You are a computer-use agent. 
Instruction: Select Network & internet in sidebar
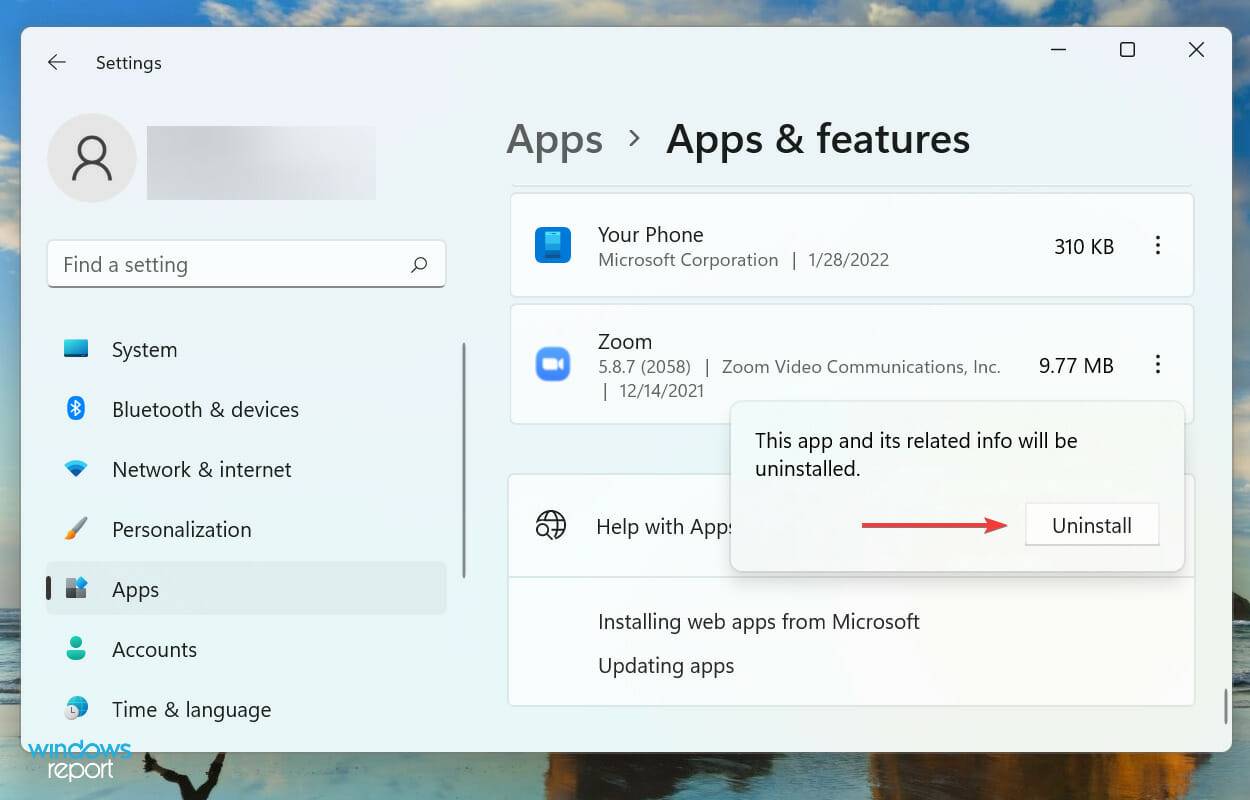(76, 469)
